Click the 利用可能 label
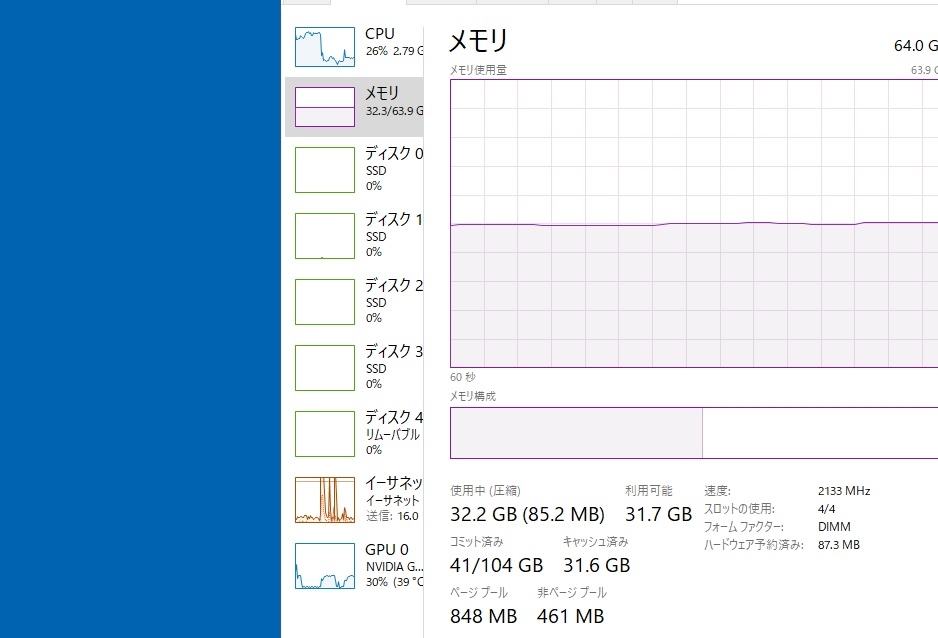Screen dimensions: 938x638 pos(649,491)
